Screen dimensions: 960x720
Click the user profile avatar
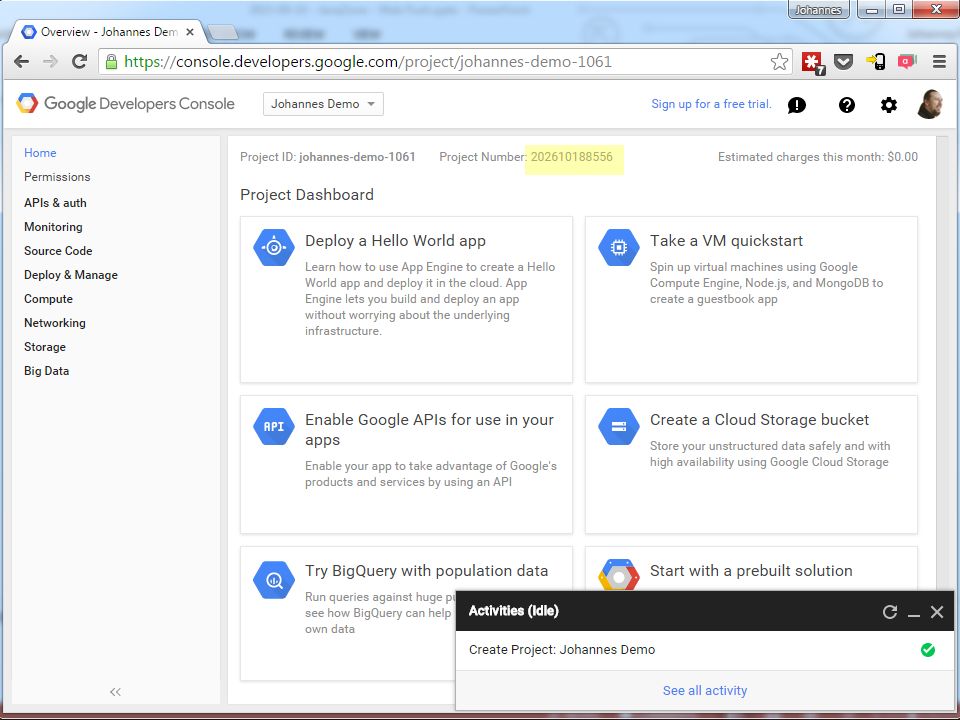click(930, 103)
